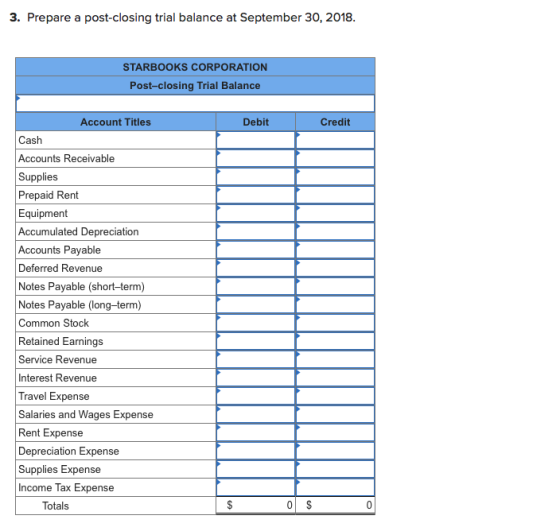Click the Accumulated Depreciation credit cell
Image resolution: width=560 pixels, height=531 pixels.
coord(335,231)
